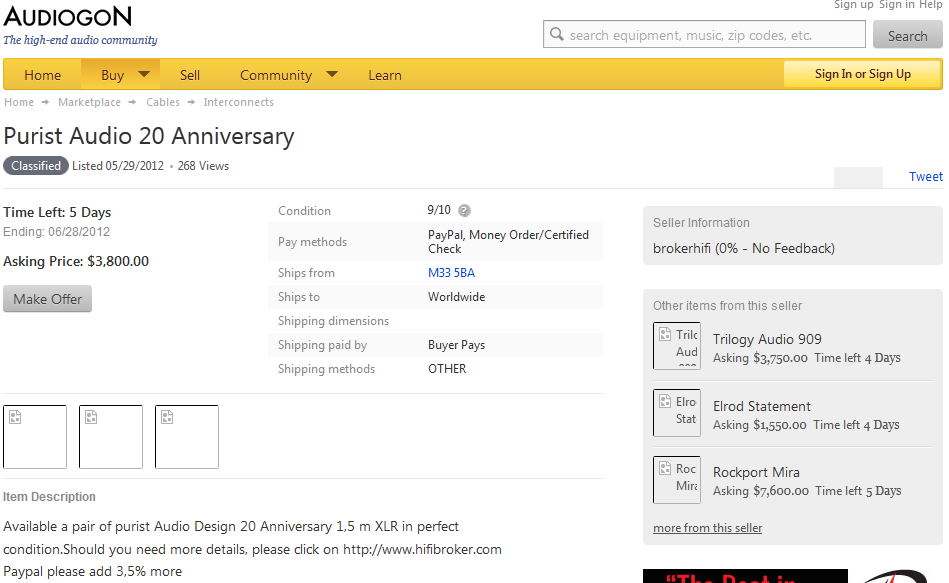Open the Sell menu item

click(x=189, y=75)
